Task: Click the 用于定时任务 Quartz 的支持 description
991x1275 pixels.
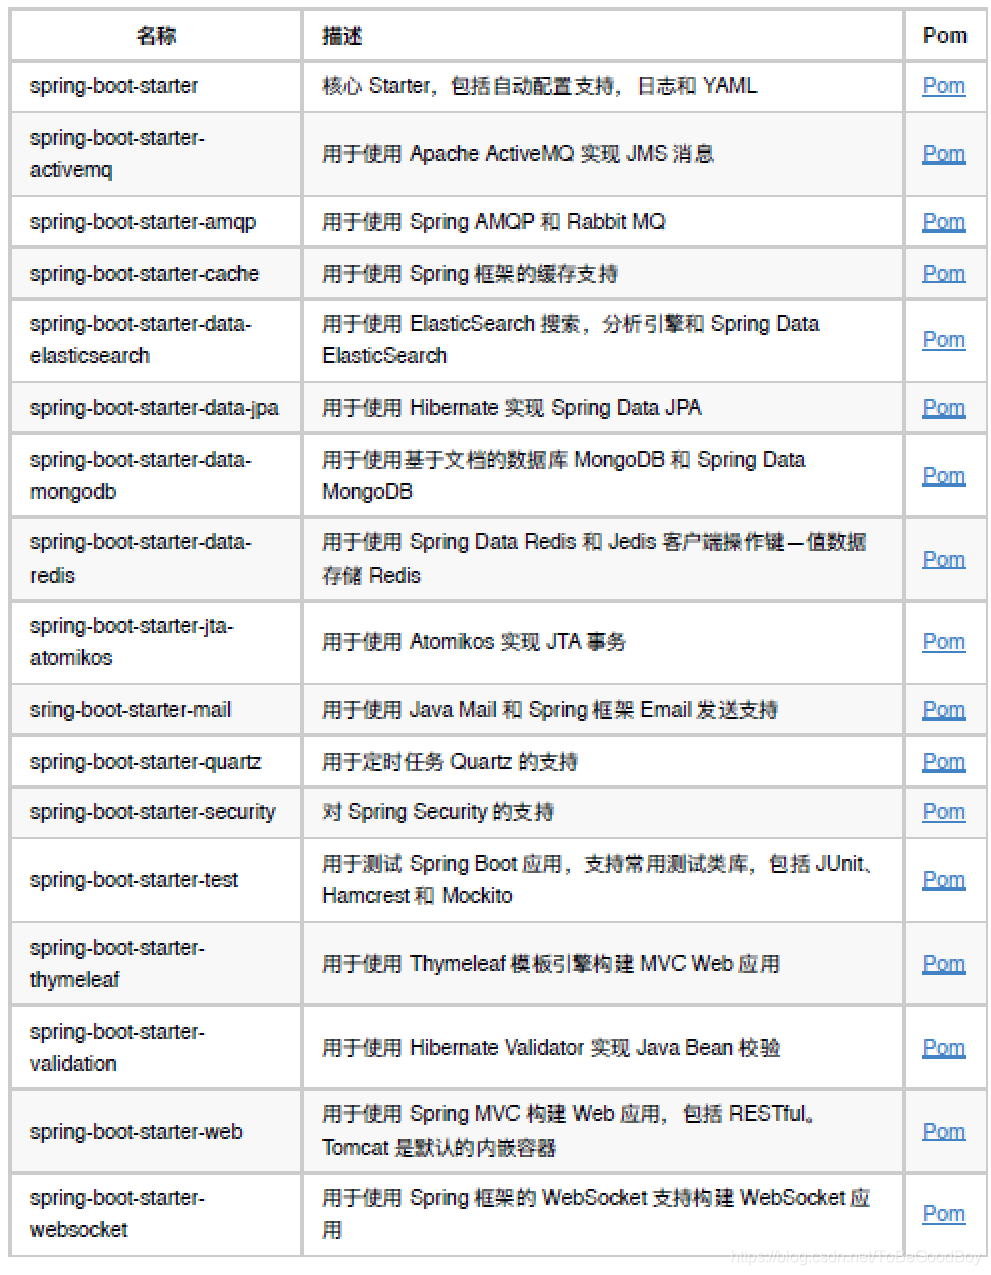Action: click(603, 762)
